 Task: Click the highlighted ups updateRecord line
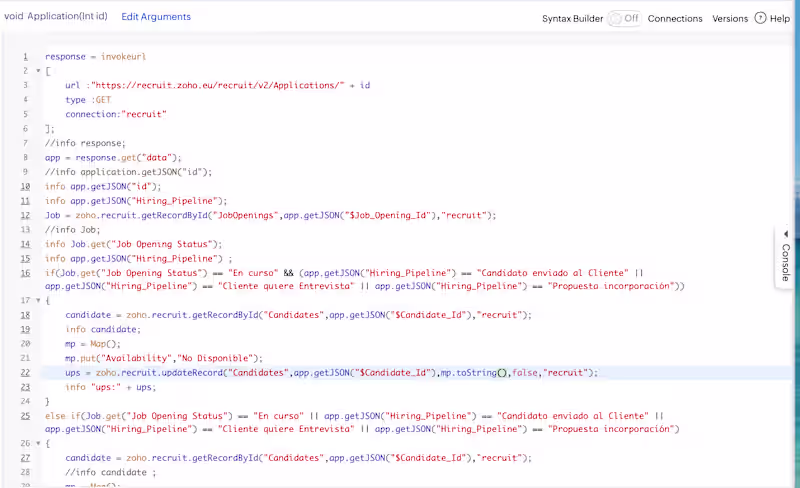pyautogui.click(x=331, y=373)
